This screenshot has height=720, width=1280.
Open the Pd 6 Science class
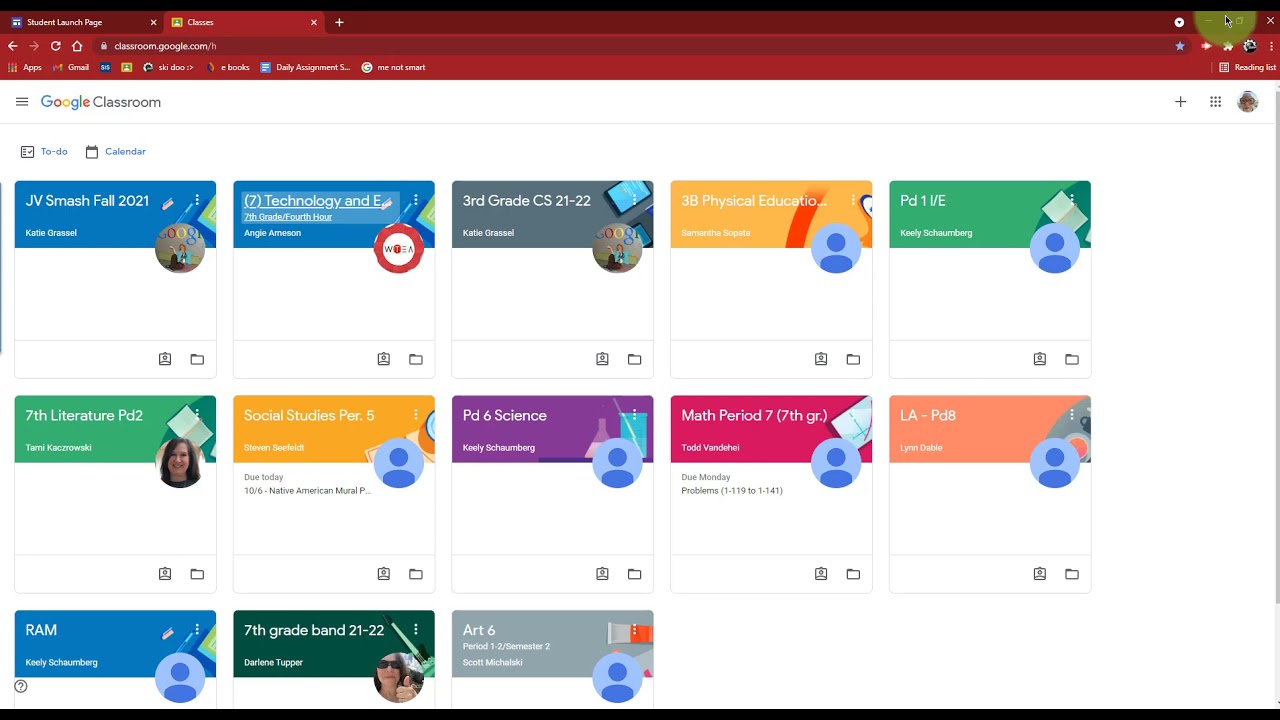(x=504, y=416)
